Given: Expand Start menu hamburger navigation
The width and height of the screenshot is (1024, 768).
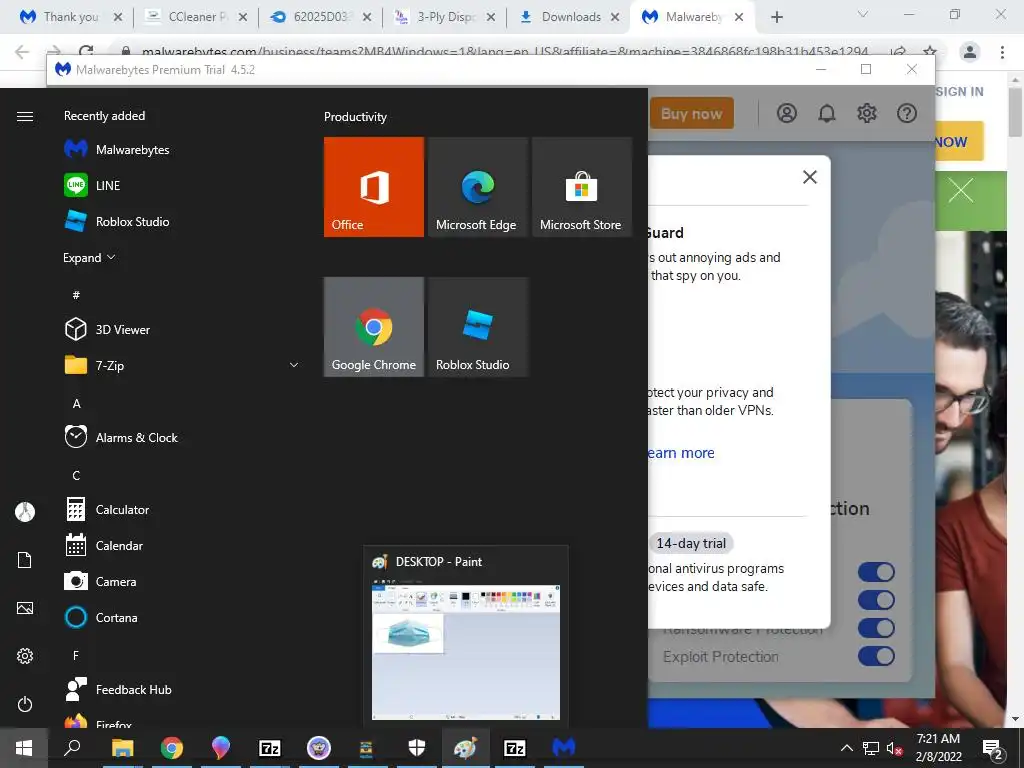Looking at the screenshot, I should pyautogui.click(x=25, y=116).
